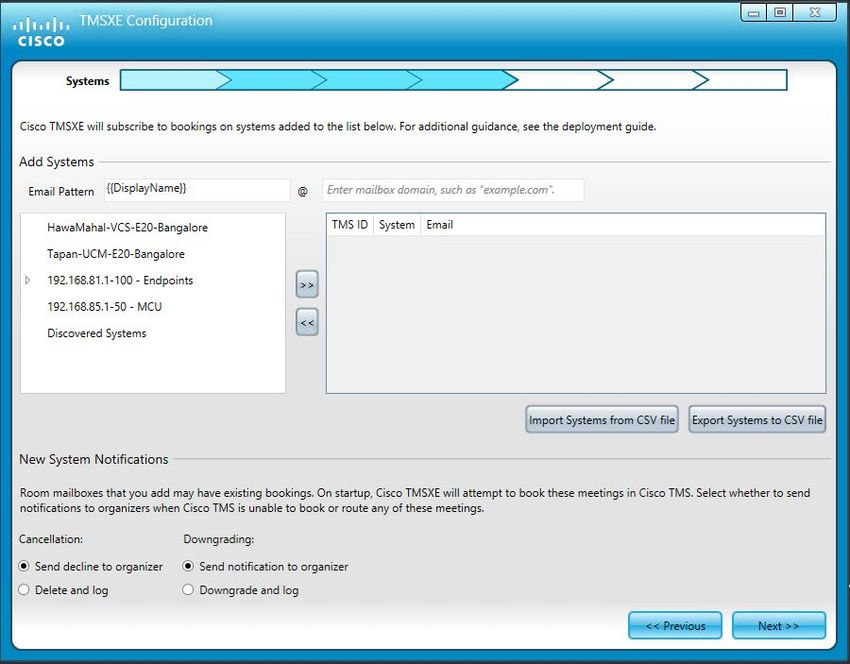Select the 192.168.85.1-50 - MCU folder

[105, 307]
